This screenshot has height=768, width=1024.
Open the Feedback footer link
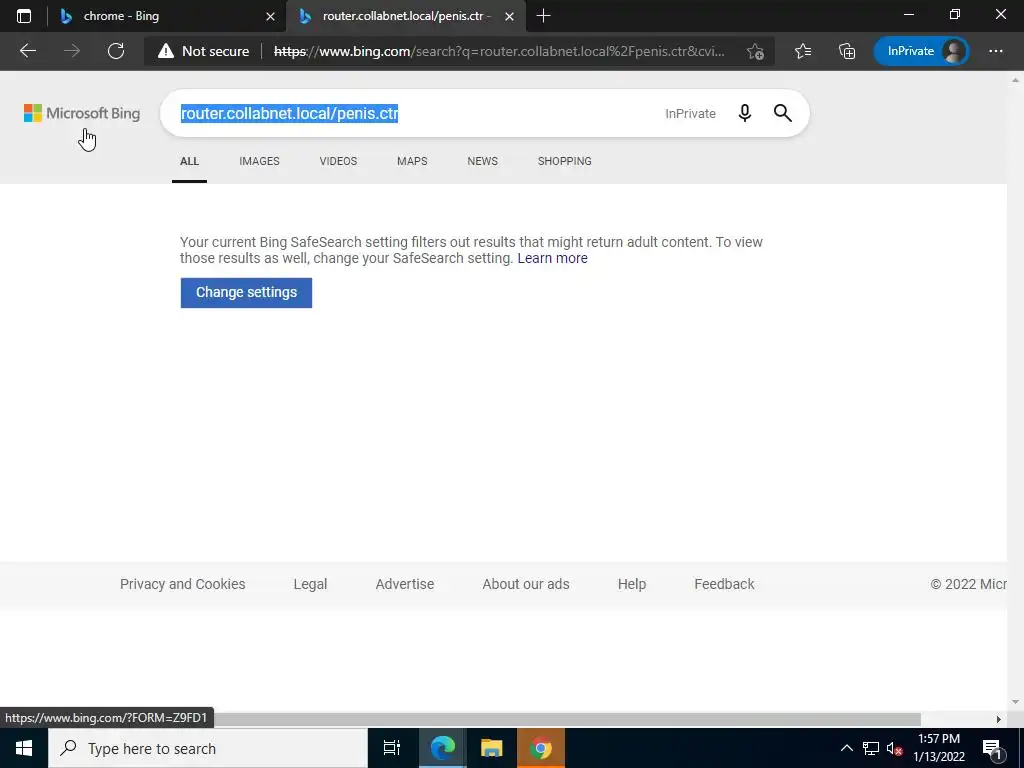pos(724,584)
